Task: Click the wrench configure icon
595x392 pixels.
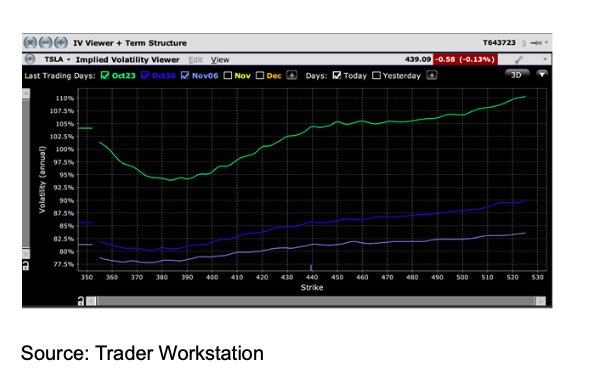Action: pyautogui.click(x=519, y=60)
